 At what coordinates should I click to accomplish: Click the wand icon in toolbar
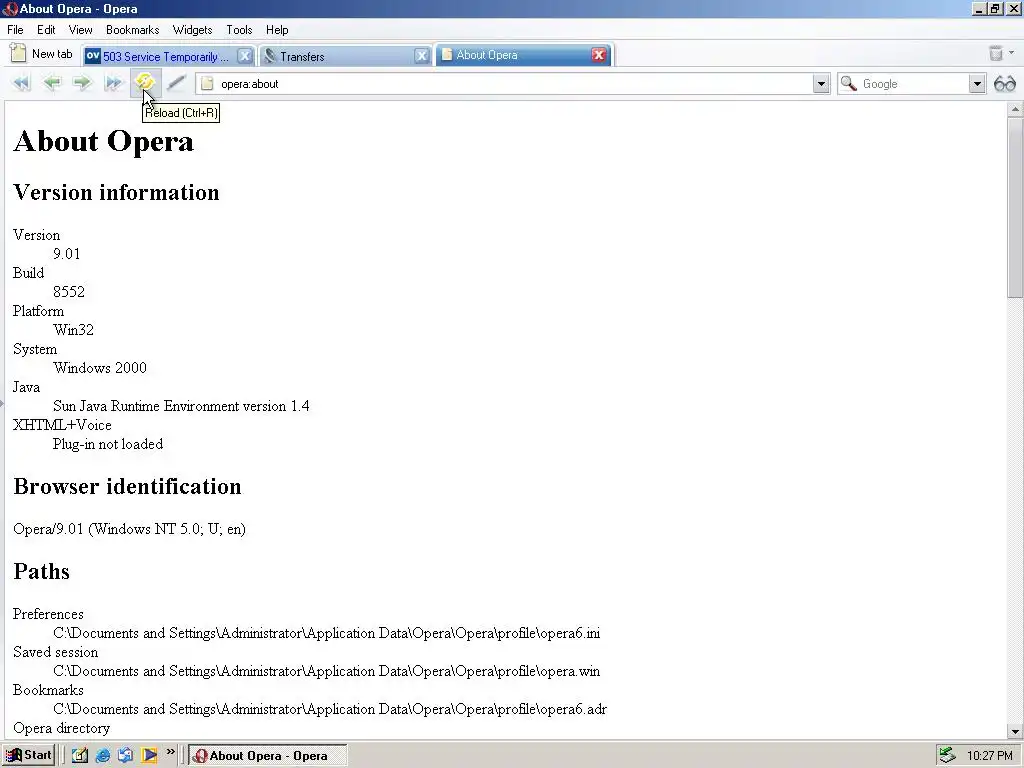(x=176, y=83)
